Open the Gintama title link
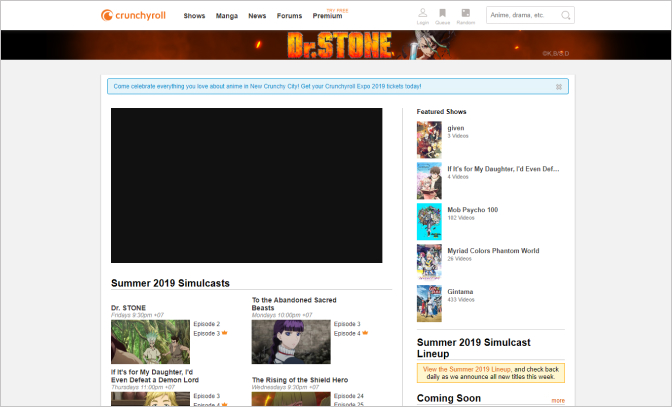Image resolution: width=672 pixels, height=407 pixels. pyautogui.click(x=460, y=292)
